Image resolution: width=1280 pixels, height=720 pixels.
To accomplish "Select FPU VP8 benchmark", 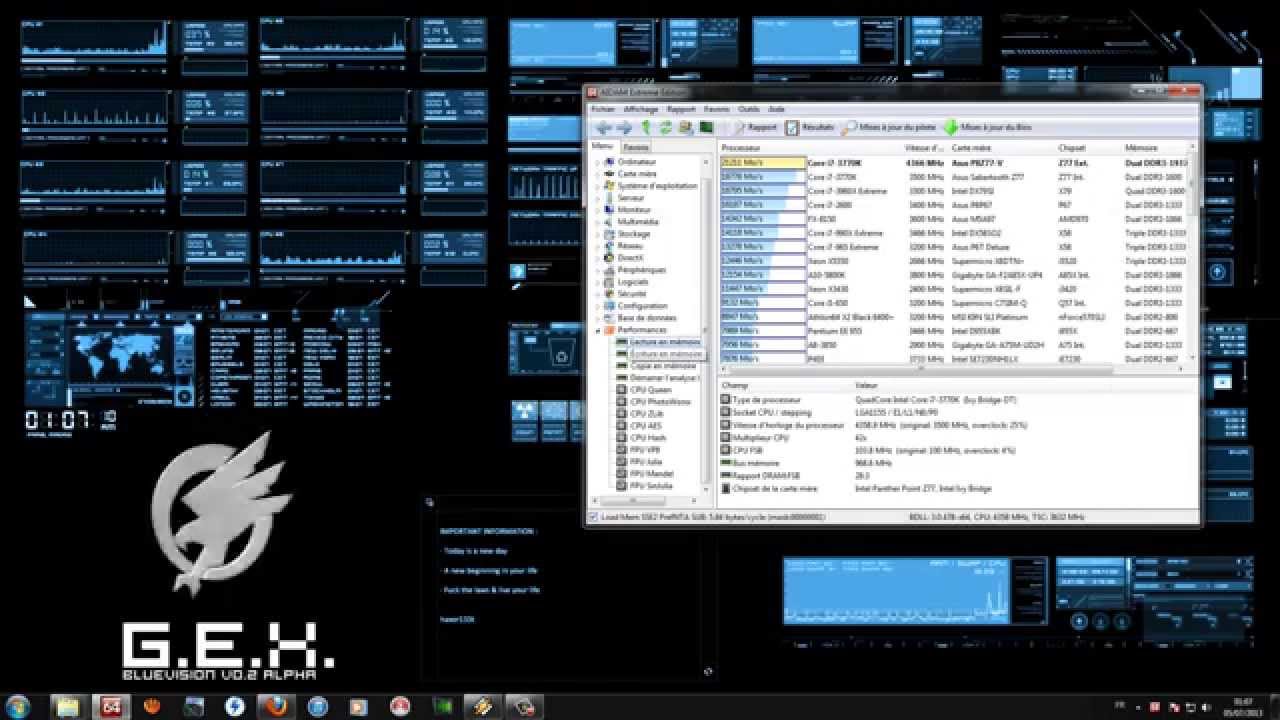I will coord(646,450).
